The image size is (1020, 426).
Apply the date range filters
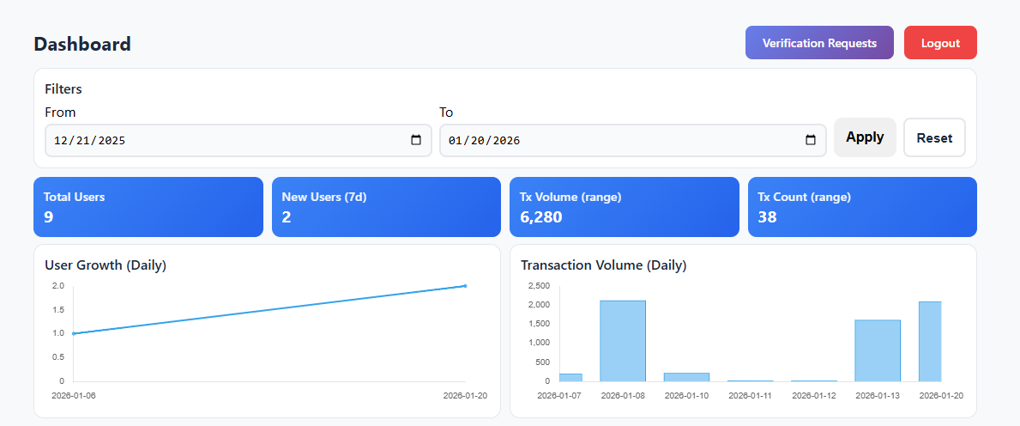pyautogui.click(x=865, y=137)
